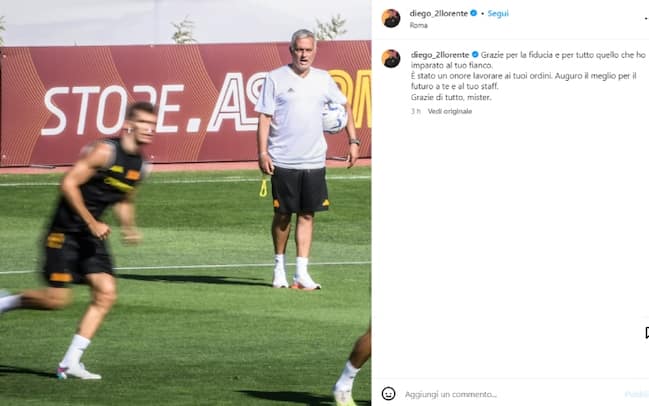Click the coach holding the ball in photo

[x=303, y=159]
